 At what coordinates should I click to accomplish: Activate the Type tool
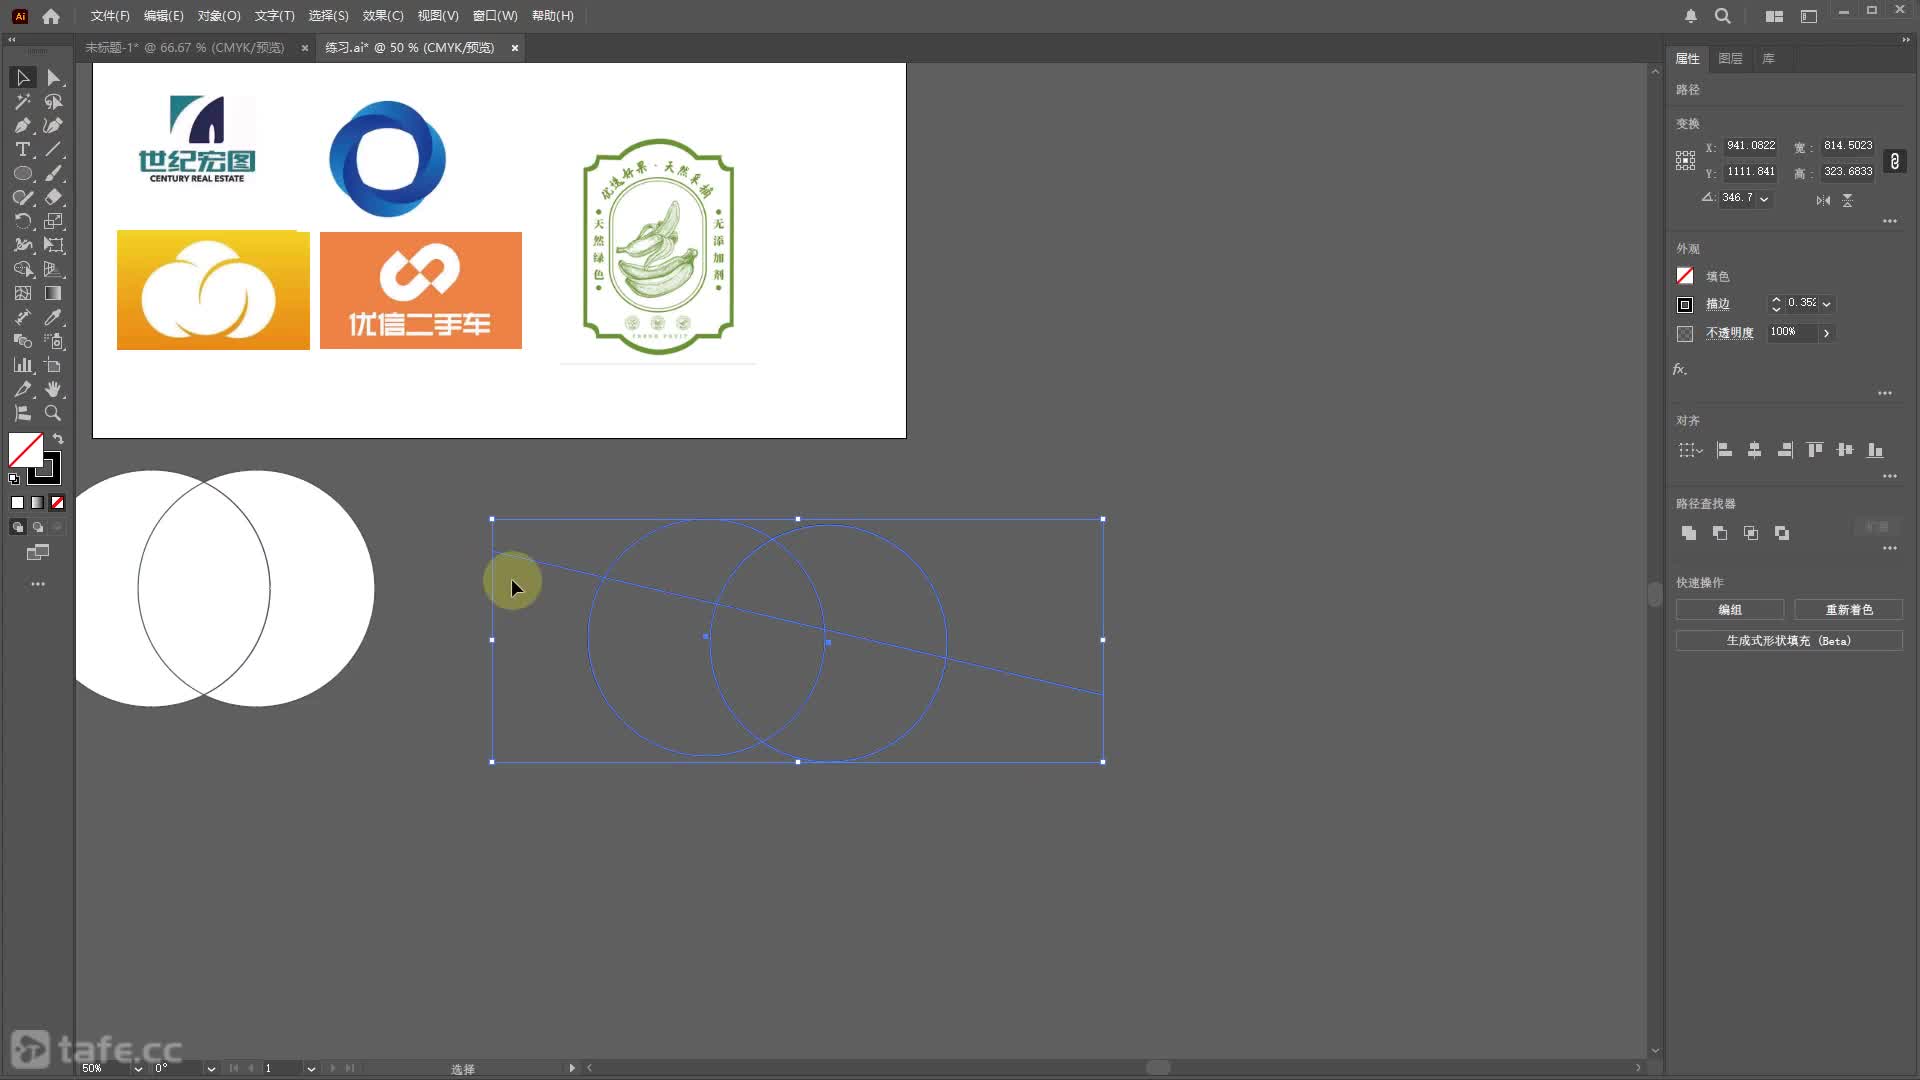coord(22,149)
